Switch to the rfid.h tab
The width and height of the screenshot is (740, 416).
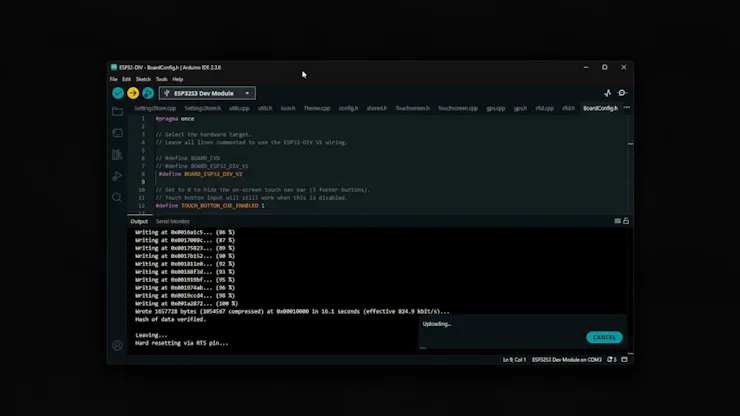[x=568, y=108]
